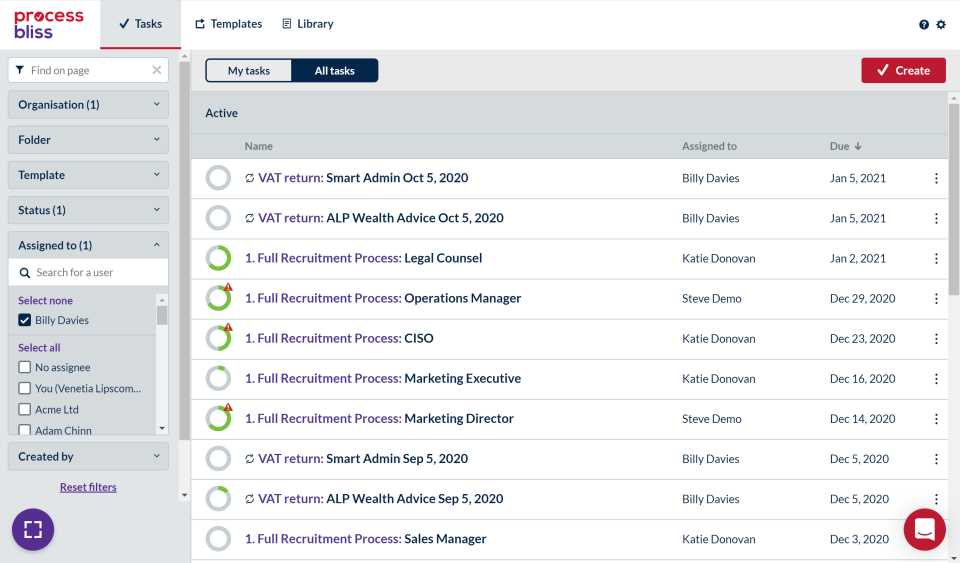Open kebab menu for Legal Counsel task
Viewport: 960px width, 563px height.
[x=936, y=258]
